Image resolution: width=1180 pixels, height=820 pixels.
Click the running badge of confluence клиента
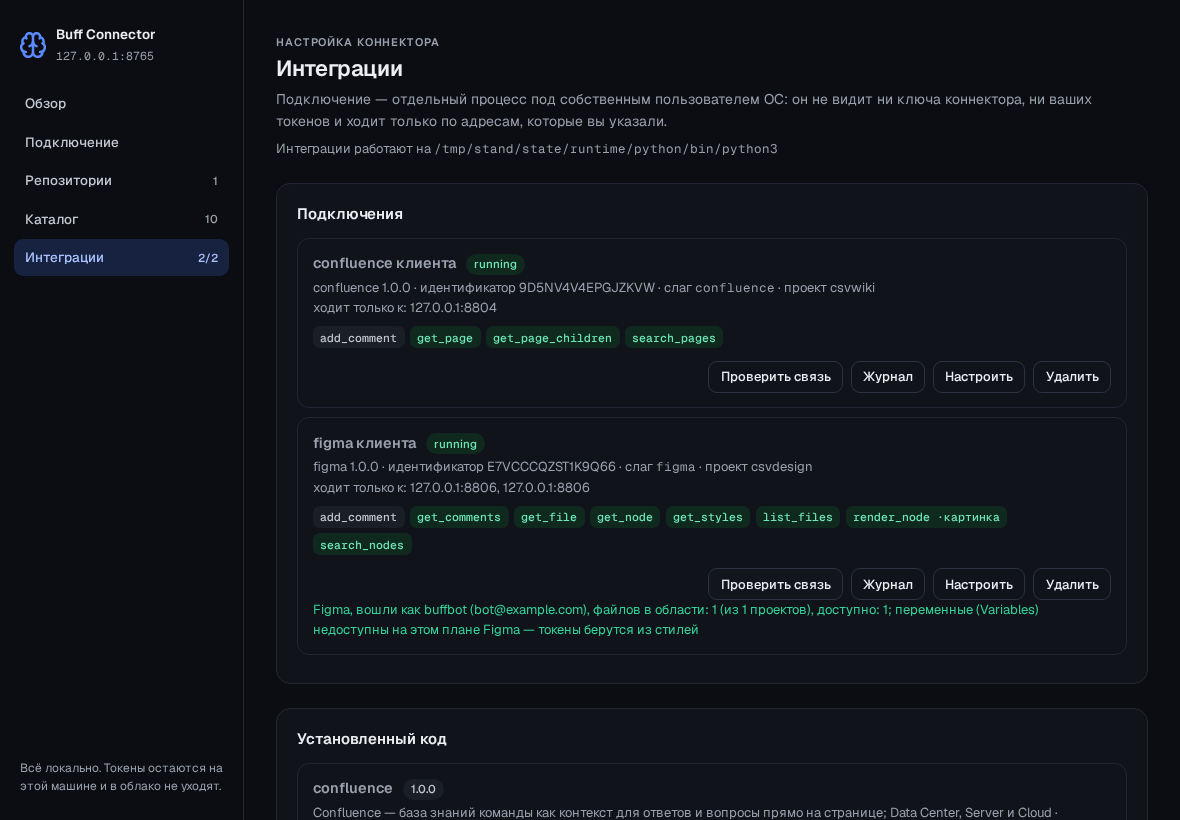tap(495, 264)
